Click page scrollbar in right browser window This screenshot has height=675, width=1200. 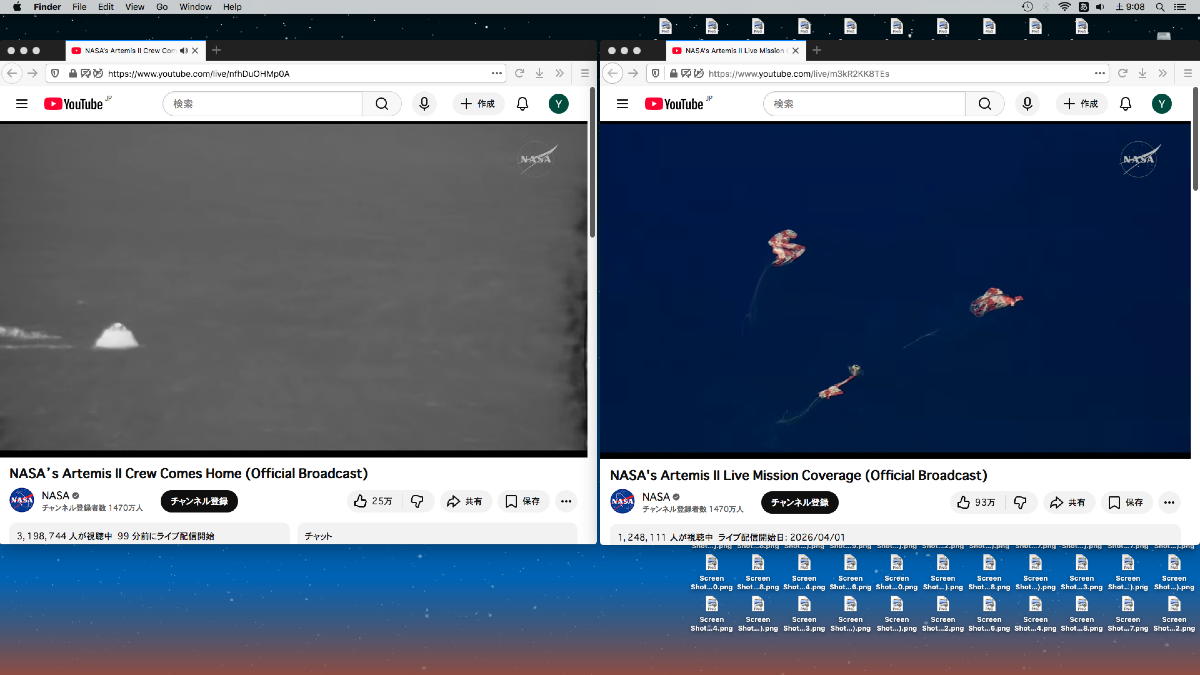pyautogui.click(x=1195, y=137)
